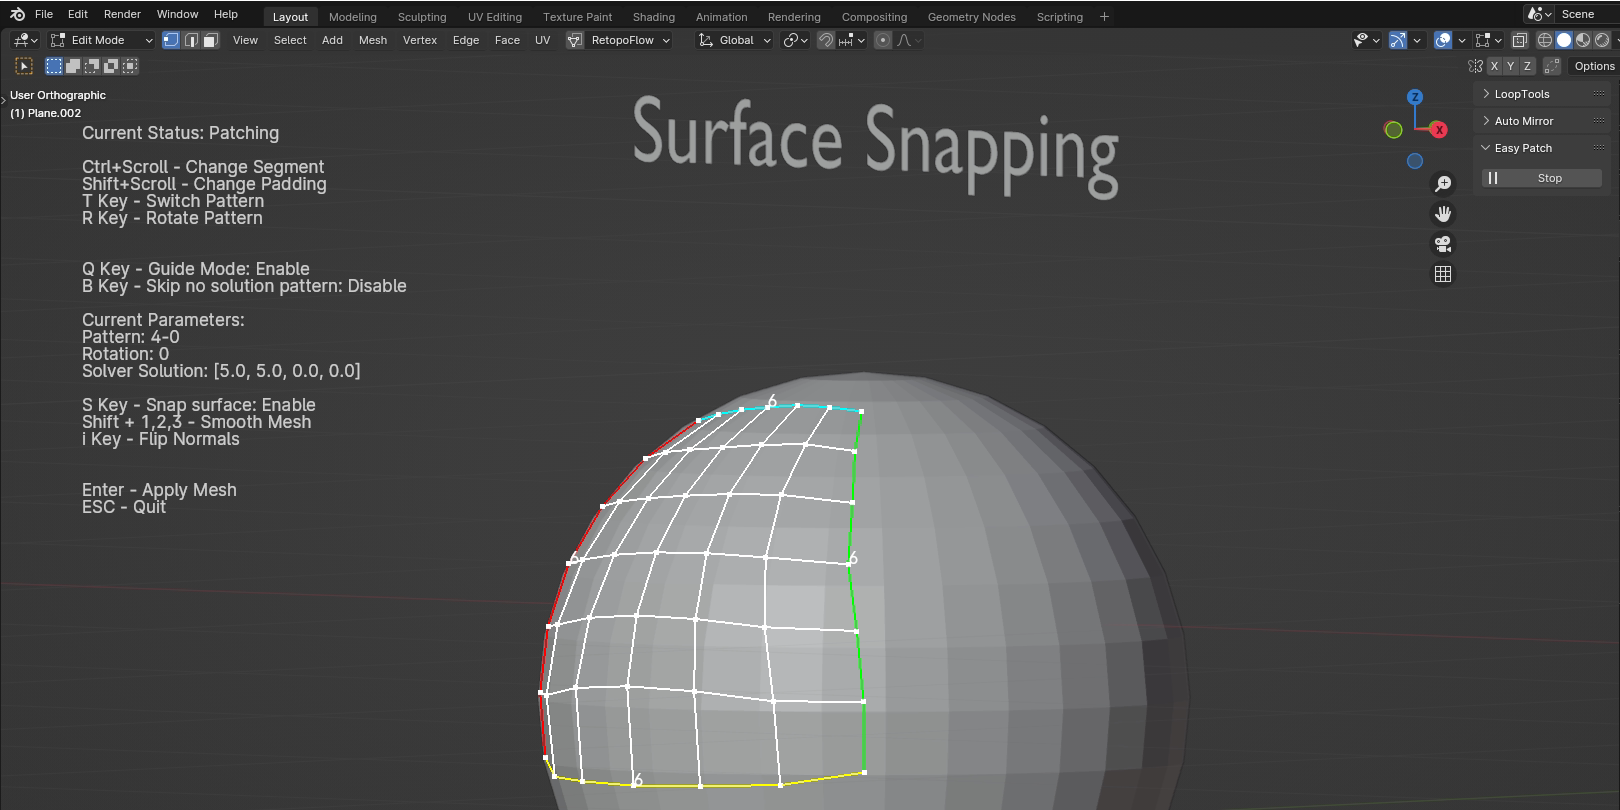Screen dimensions: 1620x810
Task: Open the Mesh menu
Action: (372, 40)
